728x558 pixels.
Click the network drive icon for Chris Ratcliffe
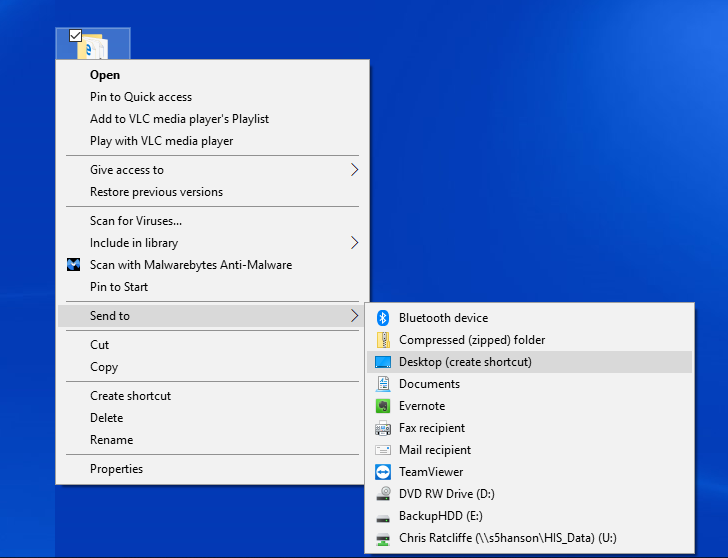[383, 539]
